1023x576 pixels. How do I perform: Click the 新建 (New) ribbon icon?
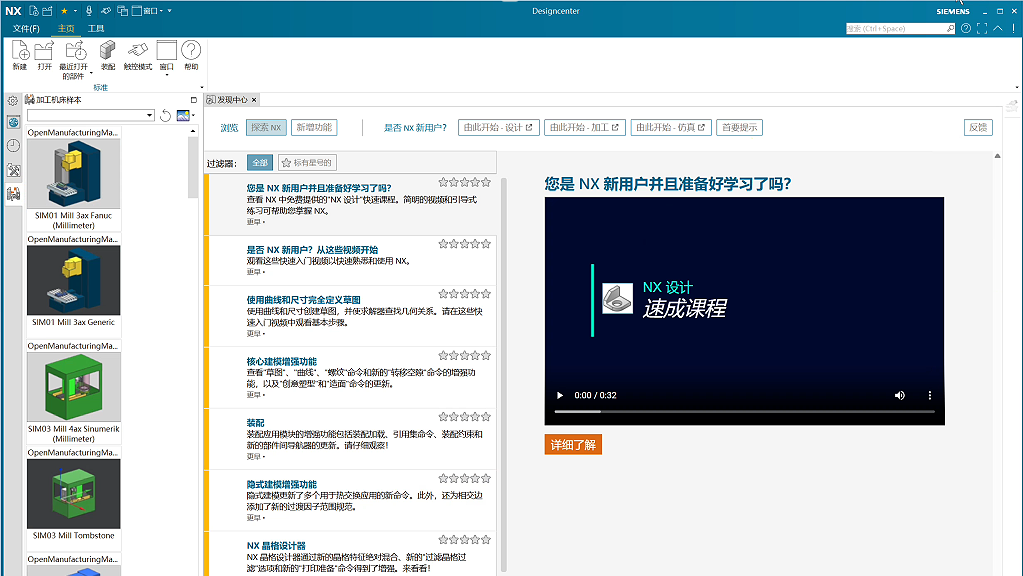(x=20, y=55)
